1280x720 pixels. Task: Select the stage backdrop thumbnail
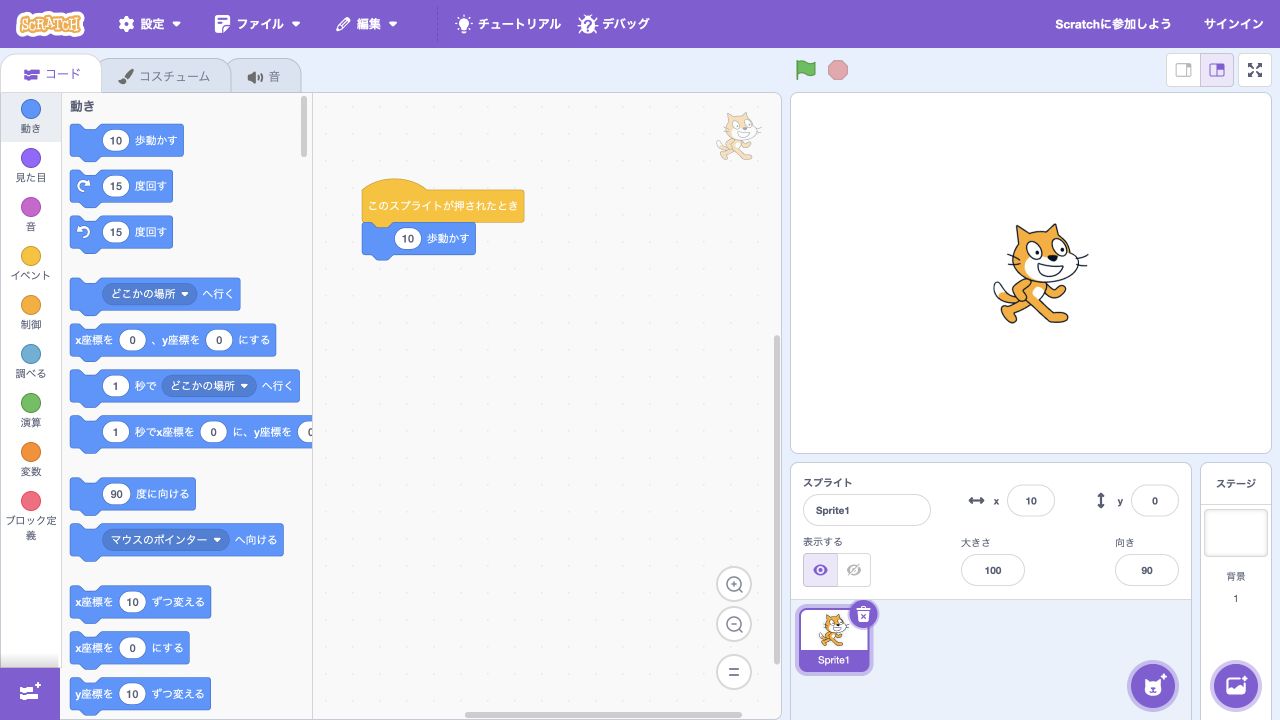coord(1235,532)
